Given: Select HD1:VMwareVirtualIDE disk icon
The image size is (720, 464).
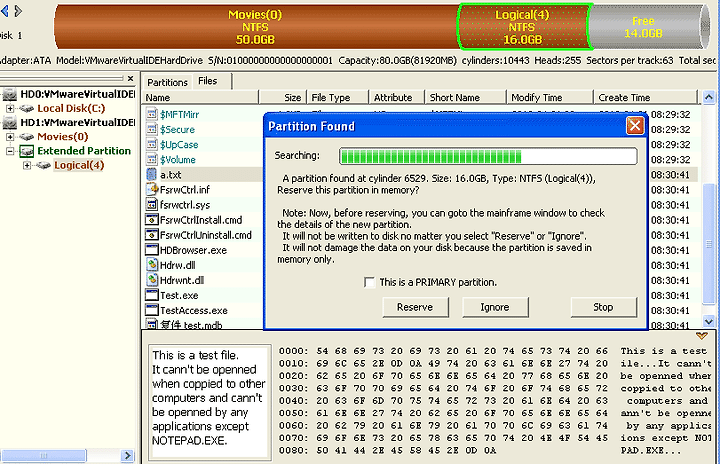Looking at the screenshot, I should [x=10, y=123].
